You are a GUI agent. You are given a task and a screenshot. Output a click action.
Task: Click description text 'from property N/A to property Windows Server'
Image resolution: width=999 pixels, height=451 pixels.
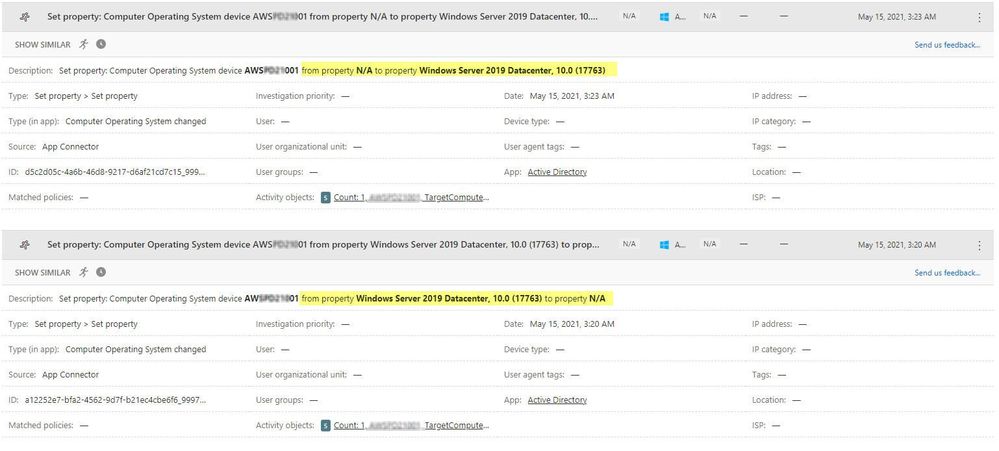point(455,71)
